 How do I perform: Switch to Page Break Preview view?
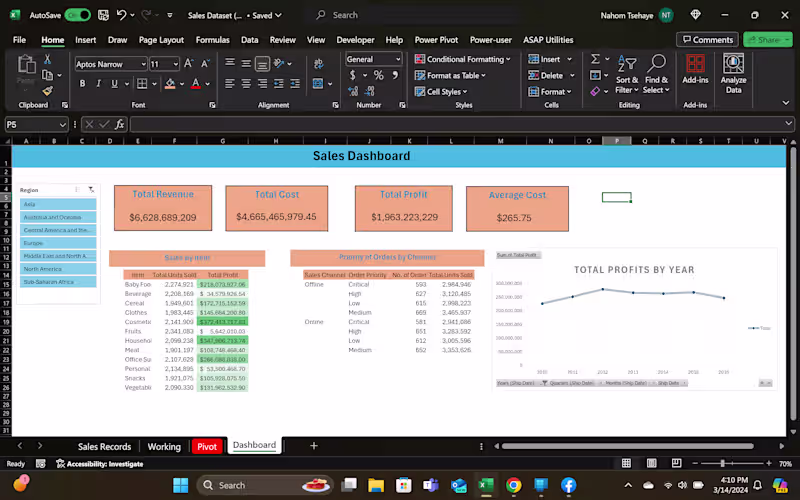click(x=676, y=463)
